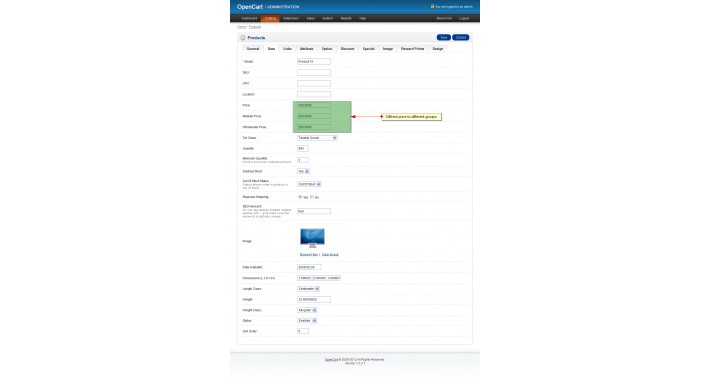
Task: Open the System menu
Action: (x=327, y=19)
